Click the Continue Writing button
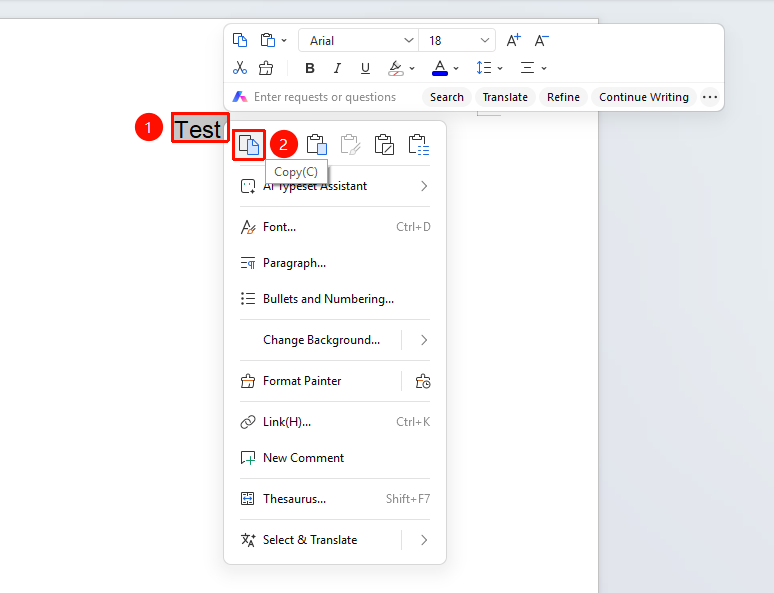The image size is (774, 593). coord(644,97)
